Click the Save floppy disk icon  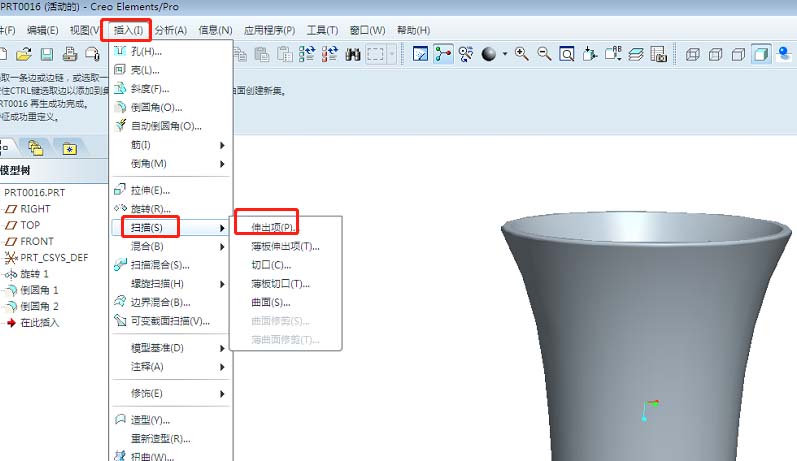tap(46, 54)
